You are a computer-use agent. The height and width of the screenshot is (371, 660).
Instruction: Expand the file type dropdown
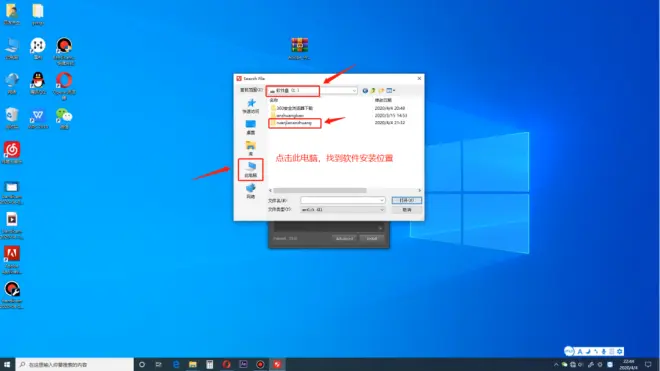pyautogui.click(x=382, y=210)
